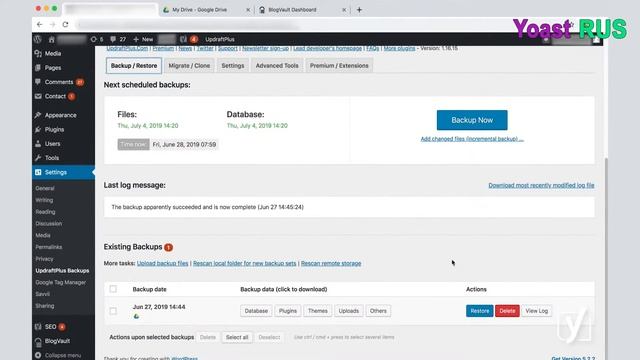Open Google Tag Manager submenu item
This screenshot has height=360, width=640.
pyautogui.click(x=60, y=282)
